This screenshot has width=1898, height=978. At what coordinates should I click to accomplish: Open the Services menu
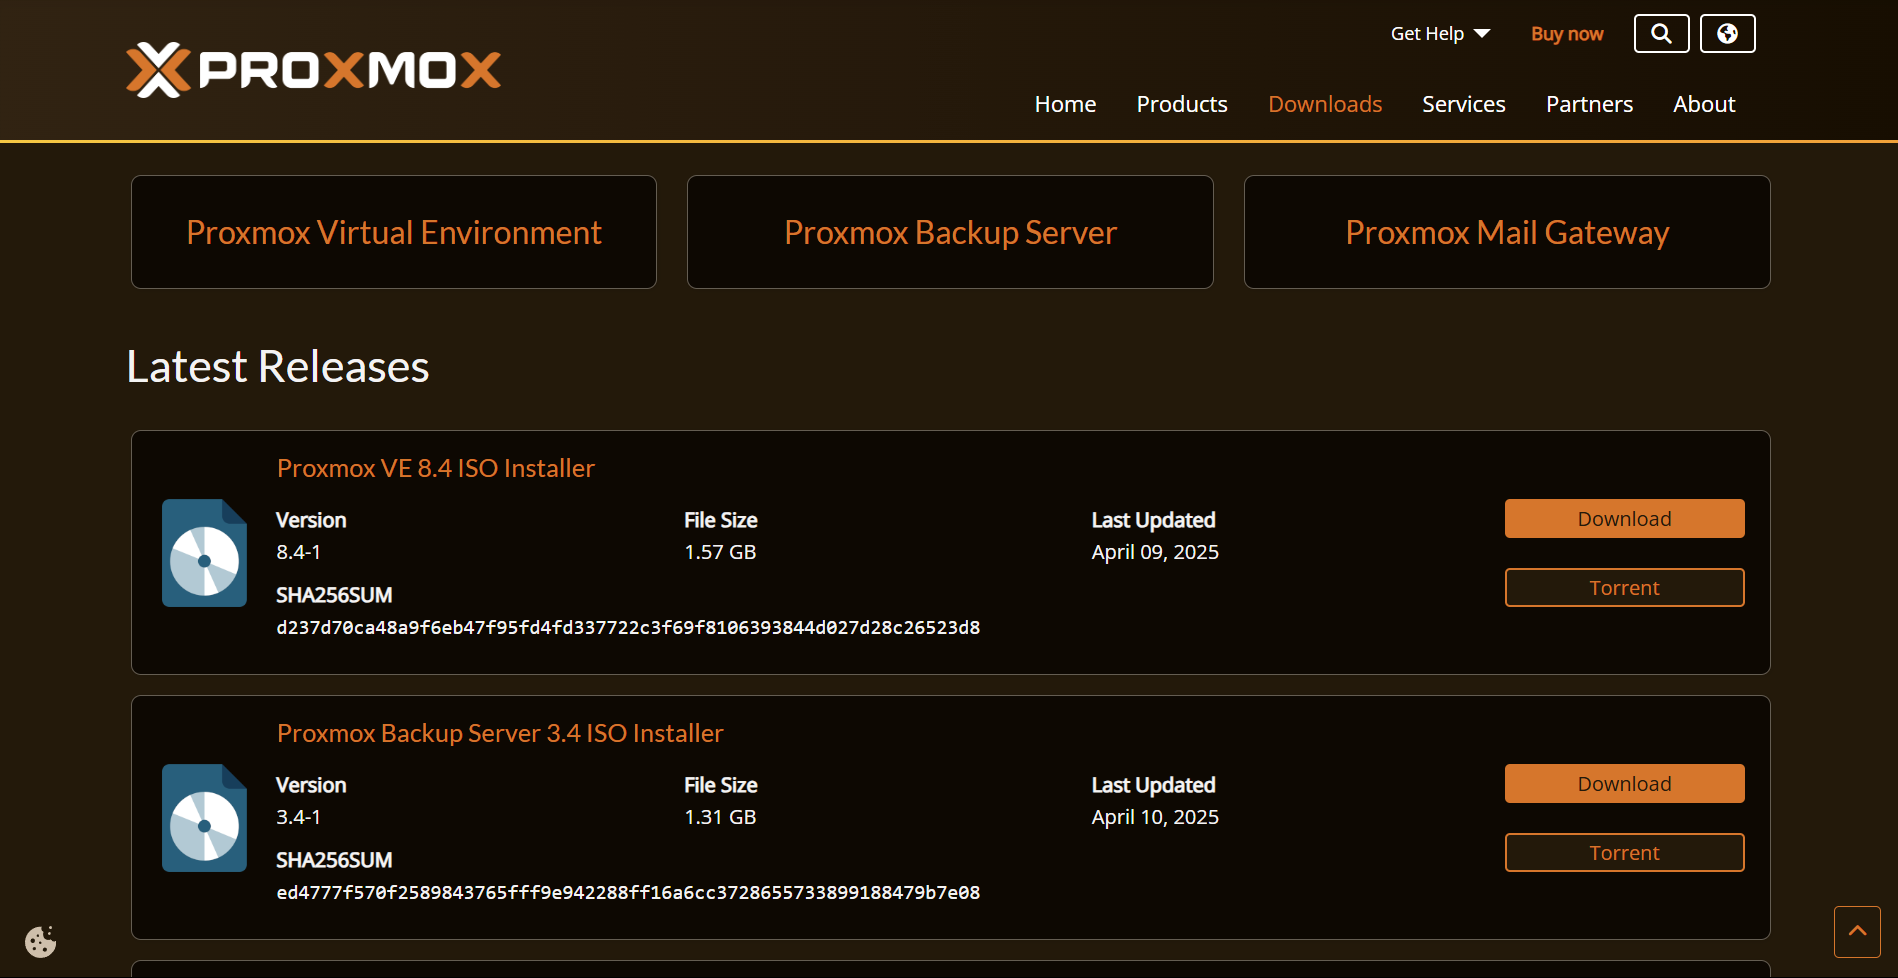[x=1464, y=104]
